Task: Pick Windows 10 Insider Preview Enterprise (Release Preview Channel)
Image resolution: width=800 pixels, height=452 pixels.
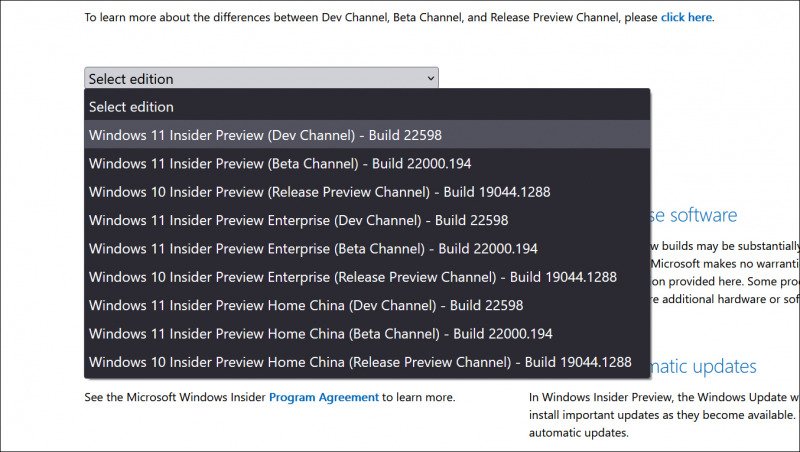Action: click(367, 277)
